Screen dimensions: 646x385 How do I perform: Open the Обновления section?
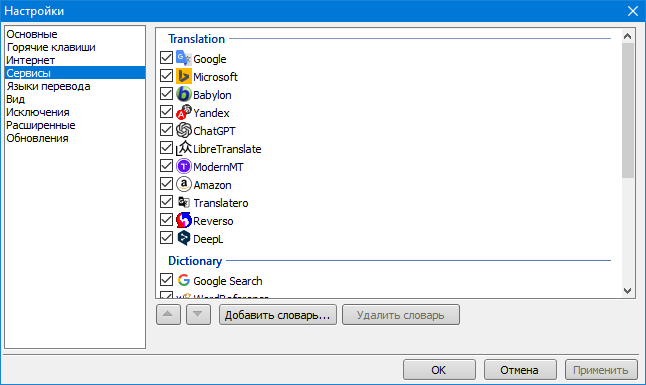[x=75, y=138]
